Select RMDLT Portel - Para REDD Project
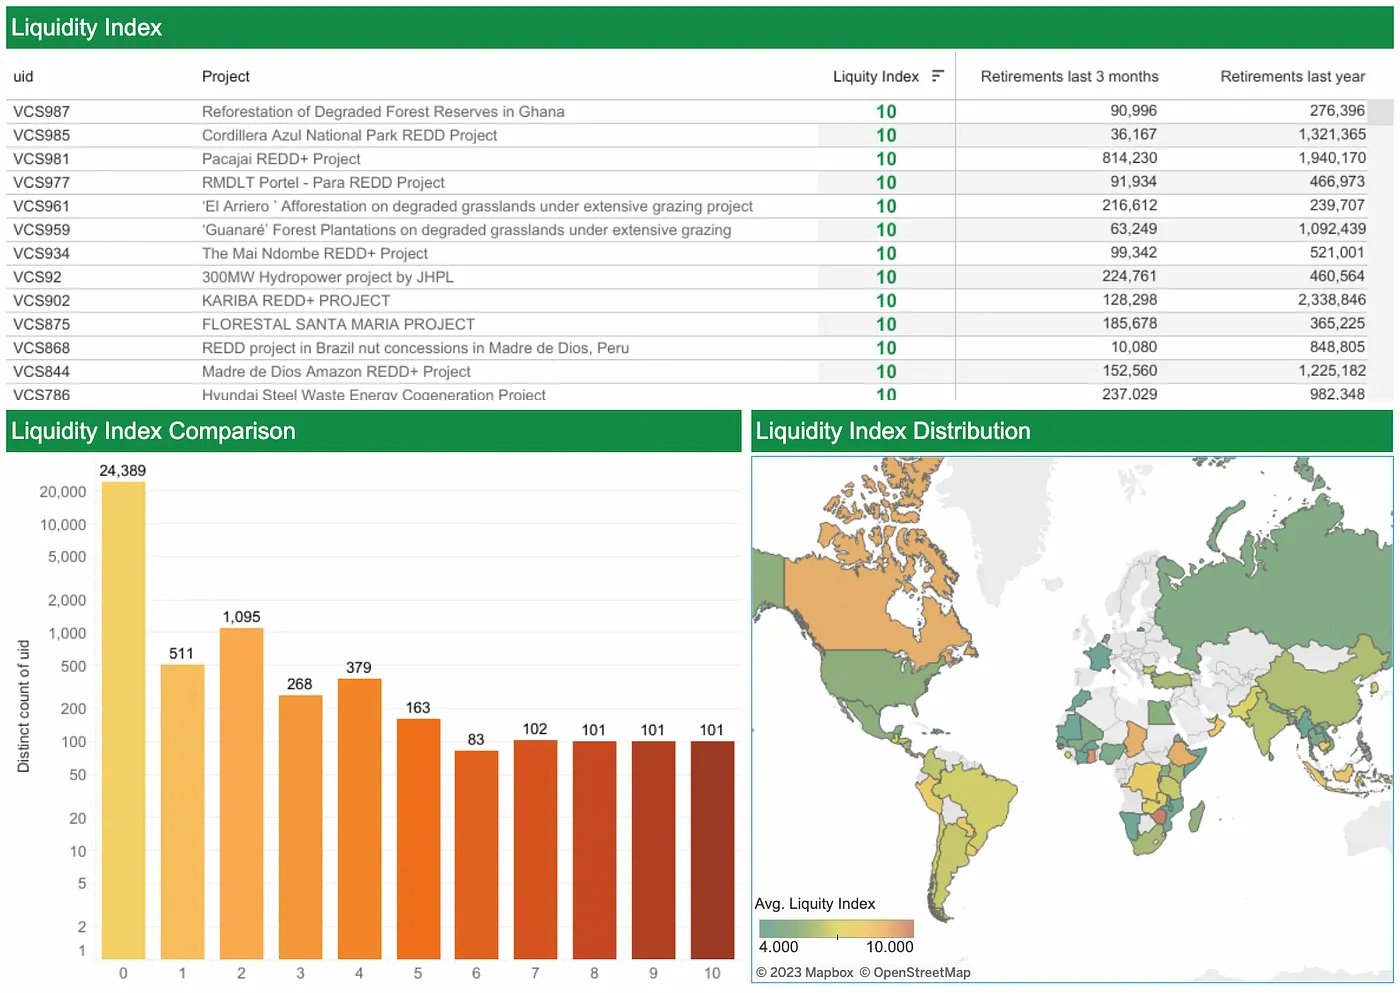1400x993 pixels. coord(323,183)
